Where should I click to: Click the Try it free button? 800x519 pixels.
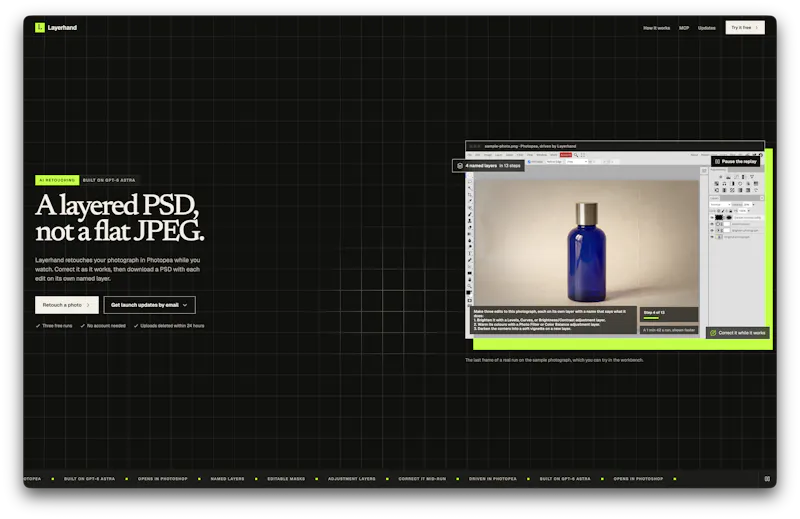(745, 28)
